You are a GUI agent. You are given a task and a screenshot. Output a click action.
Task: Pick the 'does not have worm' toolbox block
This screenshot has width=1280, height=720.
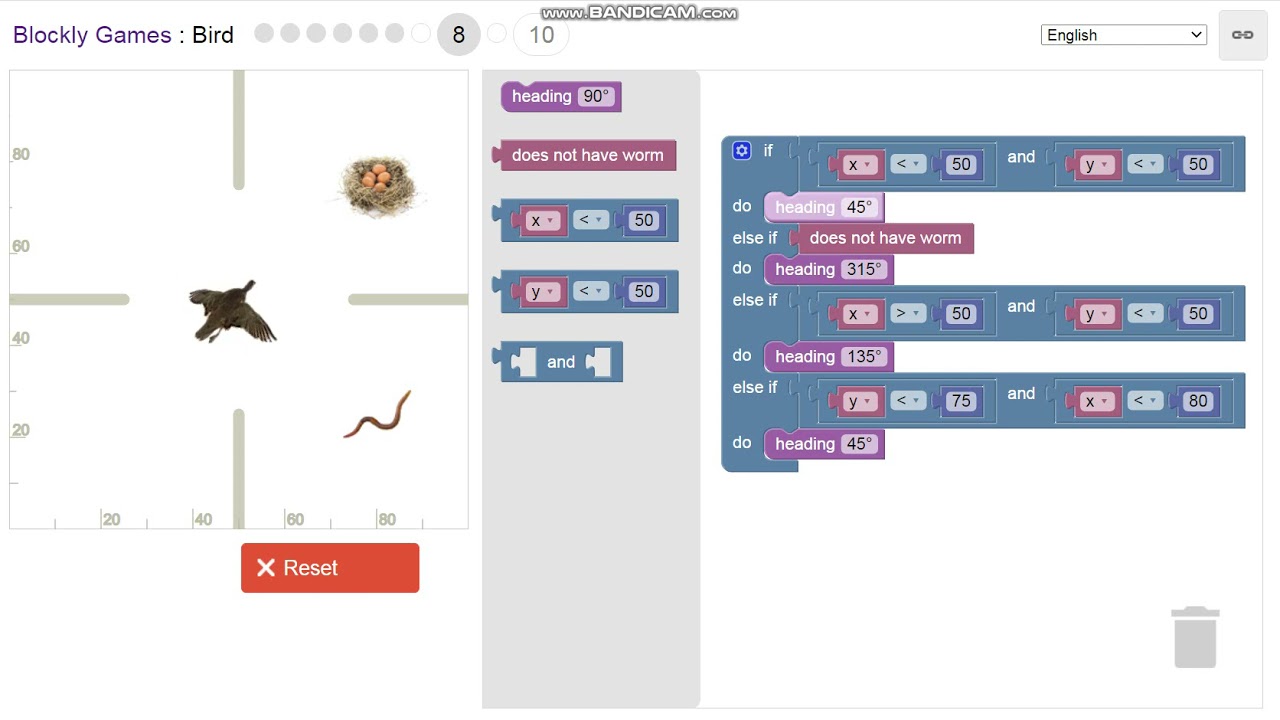tap(587, 155)
